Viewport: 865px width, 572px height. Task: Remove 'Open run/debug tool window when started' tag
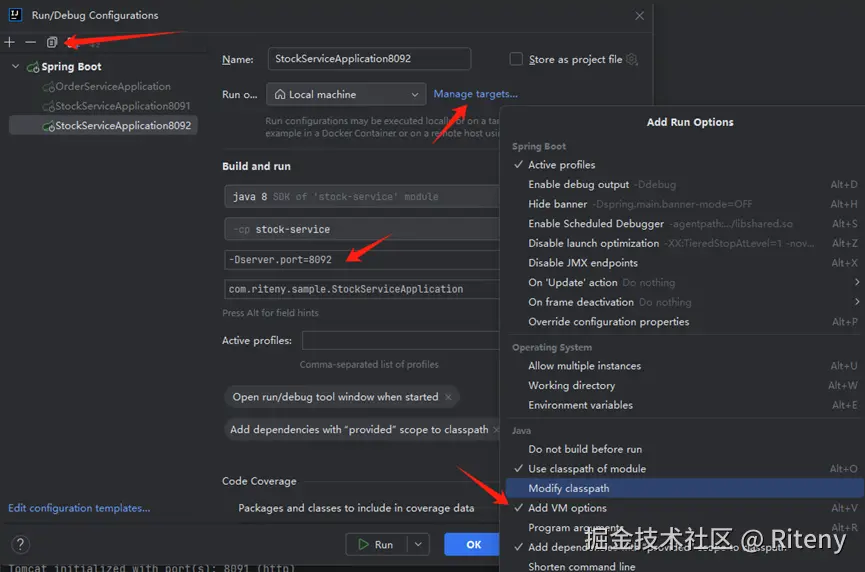coord(448,397)
